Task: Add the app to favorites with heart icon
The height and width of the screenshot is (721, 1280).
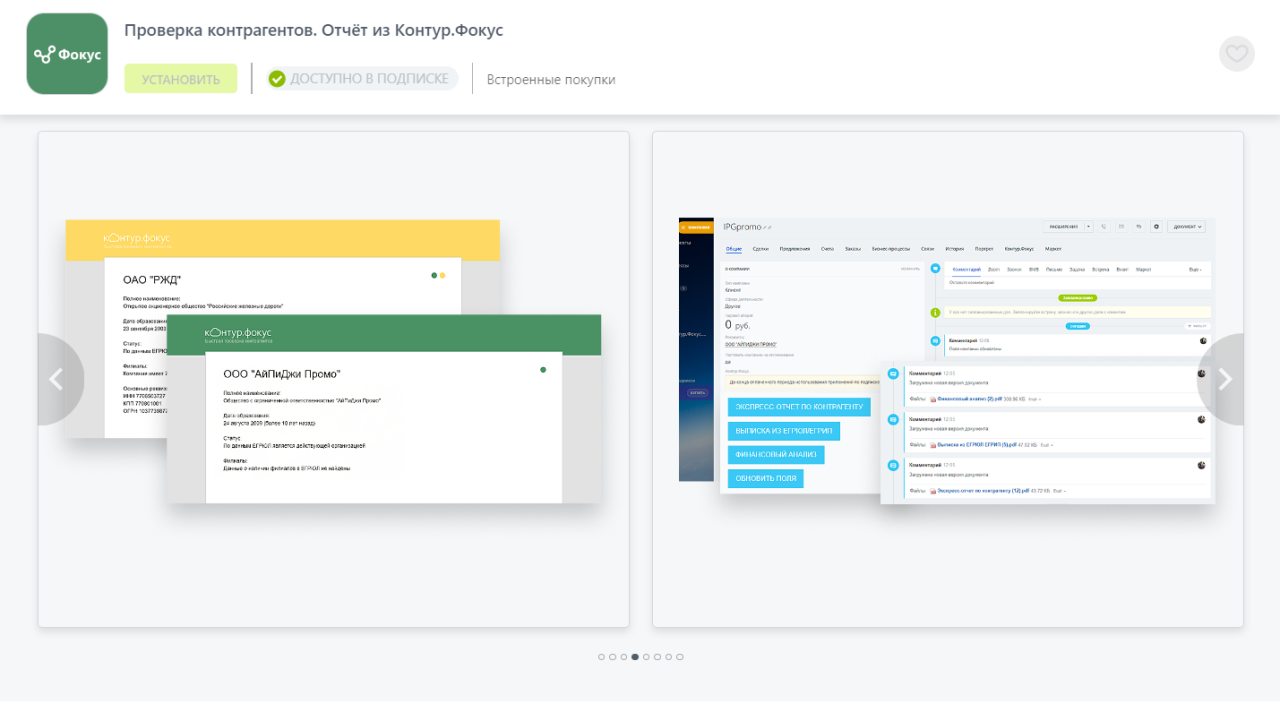Action: pyautogui.click(x=1237, y=54)
